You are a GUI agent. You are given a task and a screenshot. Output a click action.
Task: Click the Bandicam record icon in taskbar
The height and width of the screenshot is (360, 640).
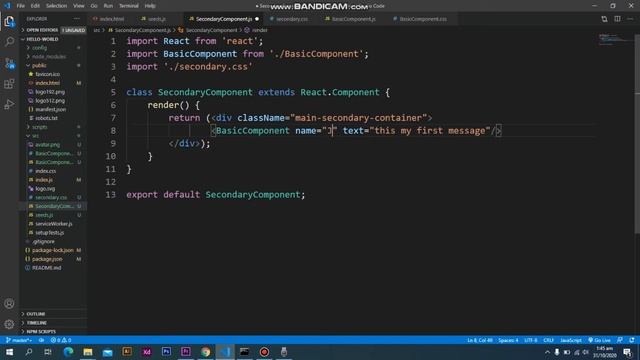[264, 351]
